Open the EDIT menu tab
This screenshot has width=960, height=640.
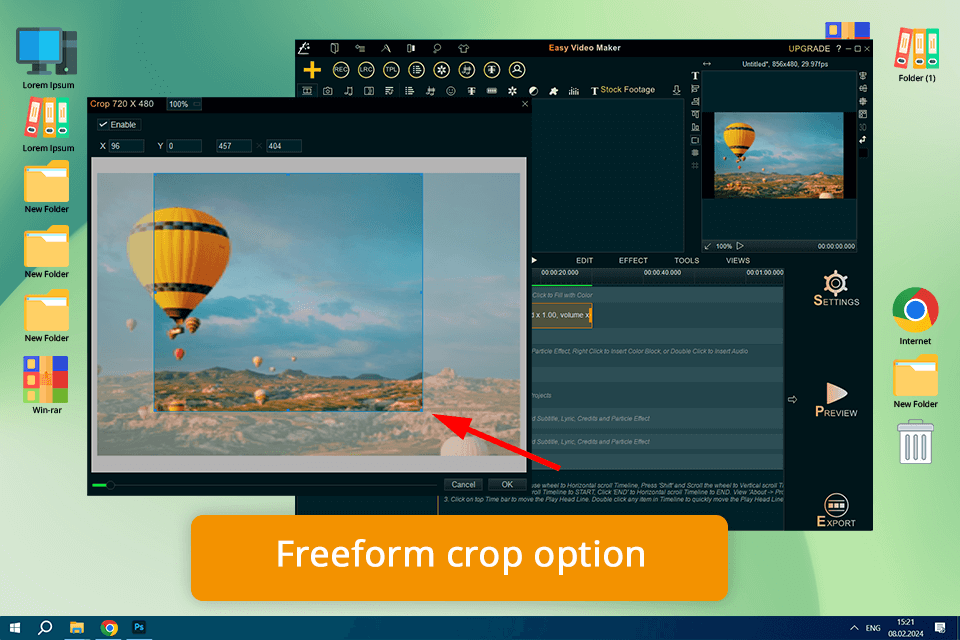point(584,260)
